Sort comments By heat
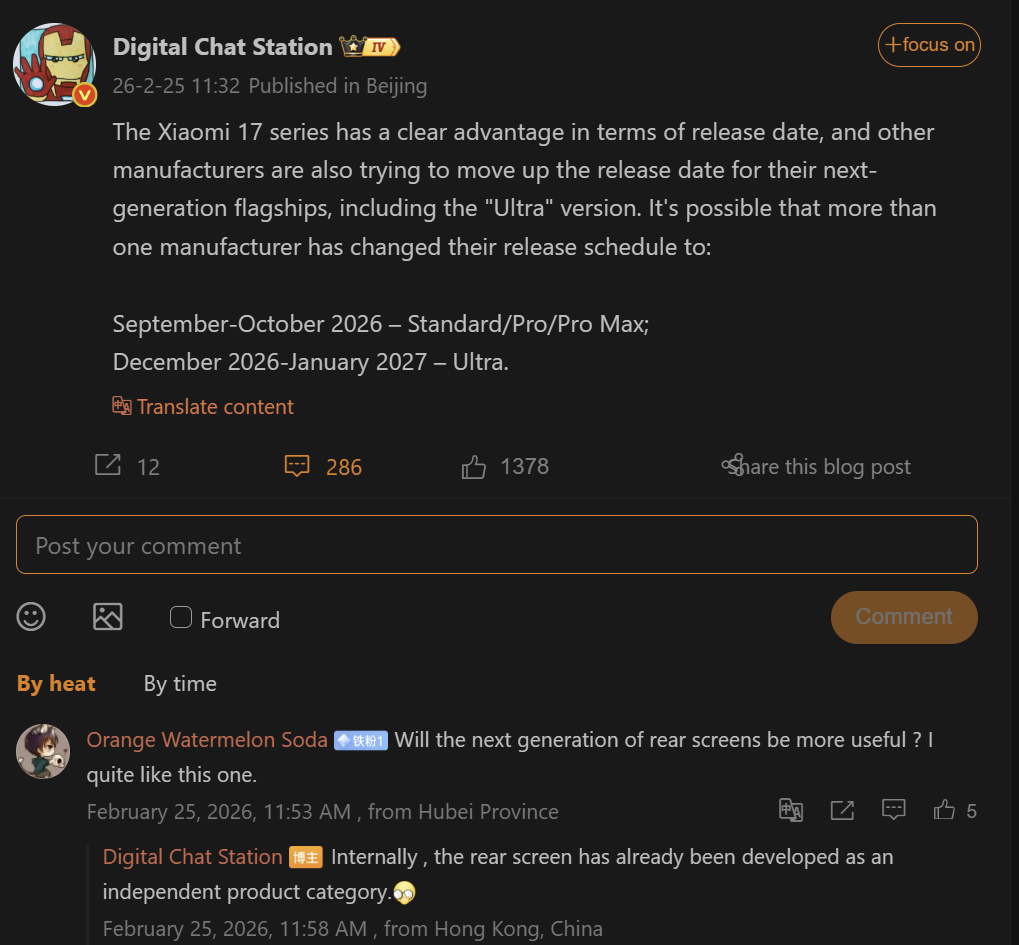The height and width of the screenshot is (945, 1019). (56, 684)
